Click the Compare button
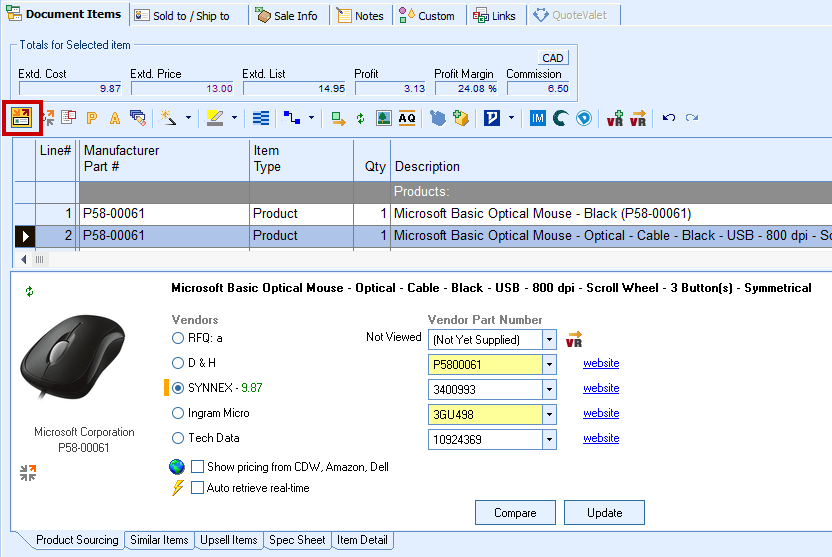832x557 pixels. tap(515, 512)
